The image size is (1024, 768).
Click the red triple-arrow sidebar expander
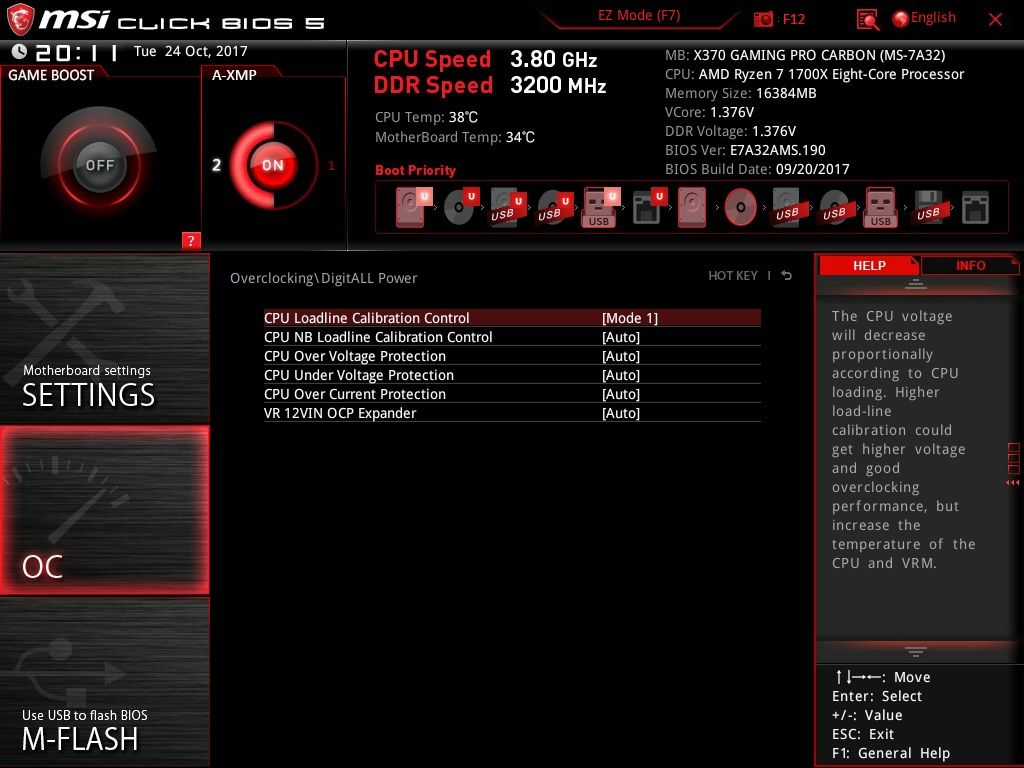pyautogui.click(x=1012, y=483)
